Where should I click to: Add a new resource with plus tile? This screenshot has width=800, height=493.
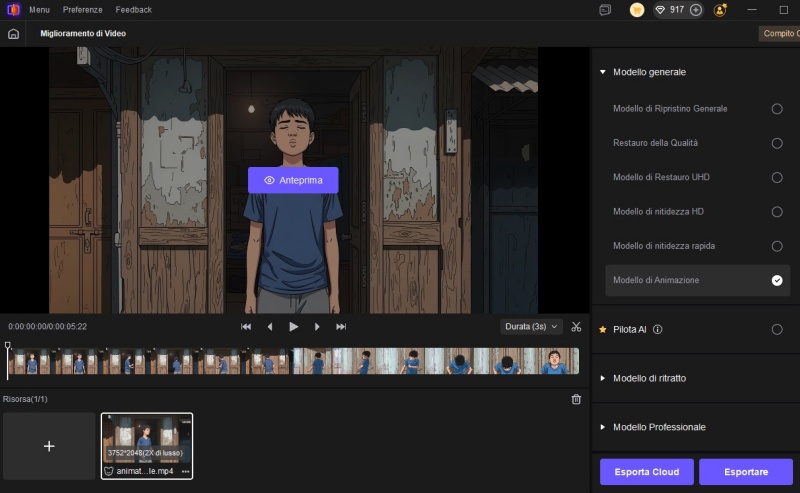click(x=49, y=446)
